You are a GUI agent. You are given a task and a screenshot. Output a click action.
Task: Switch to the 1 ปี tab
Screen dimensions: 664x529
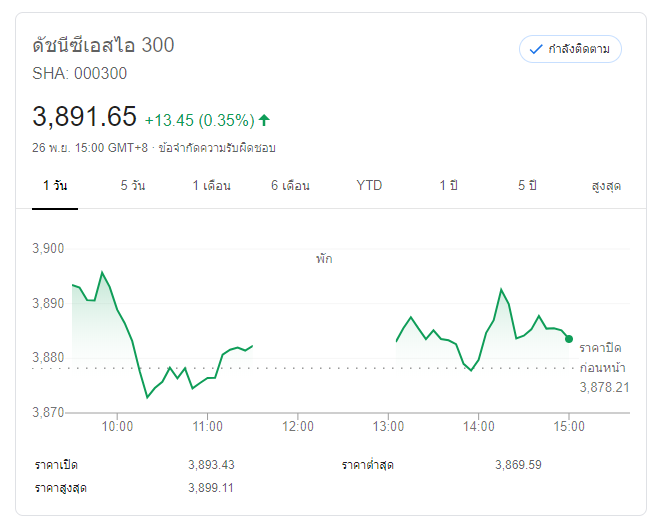click(x=449, y=186)
